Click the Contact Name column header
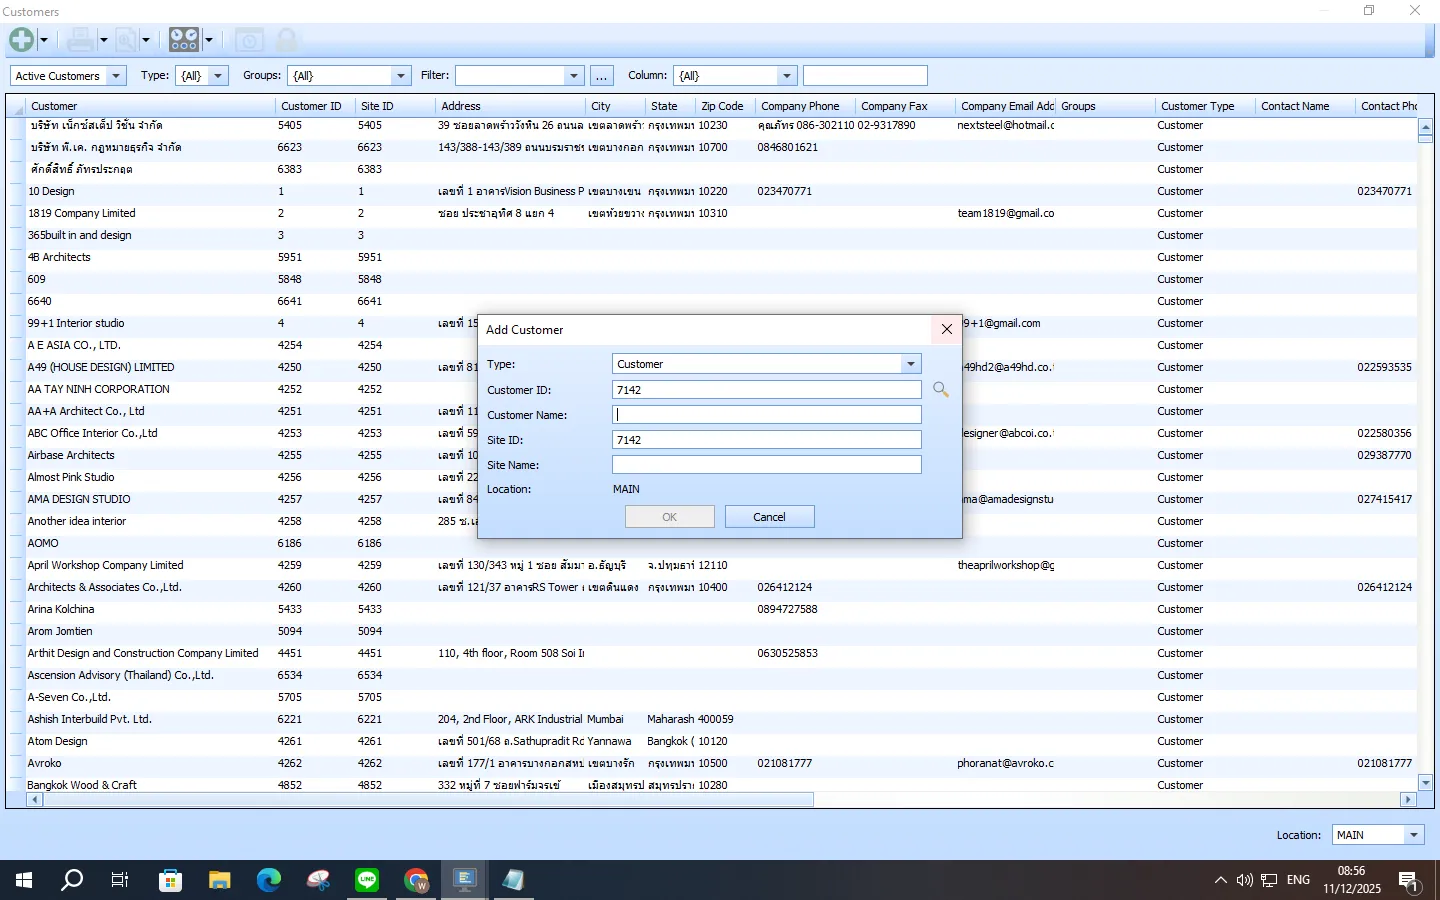Viewport: 1440px width, 900px height. (1305, 106)
